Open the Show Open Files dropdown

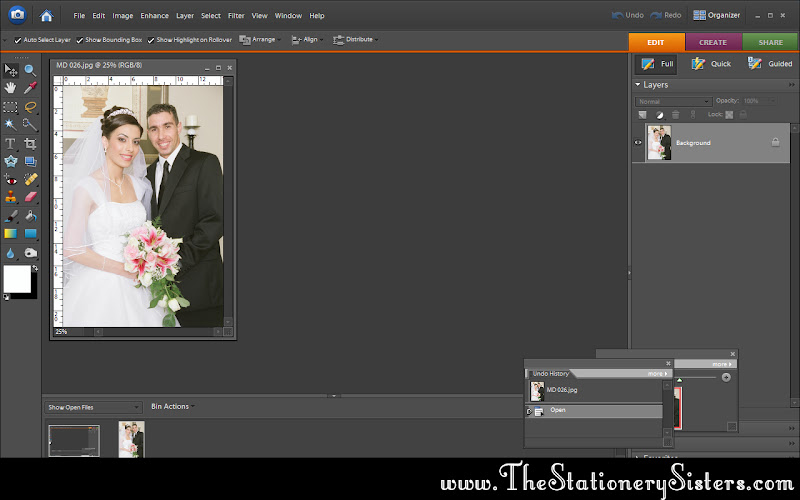pos(93,407)
